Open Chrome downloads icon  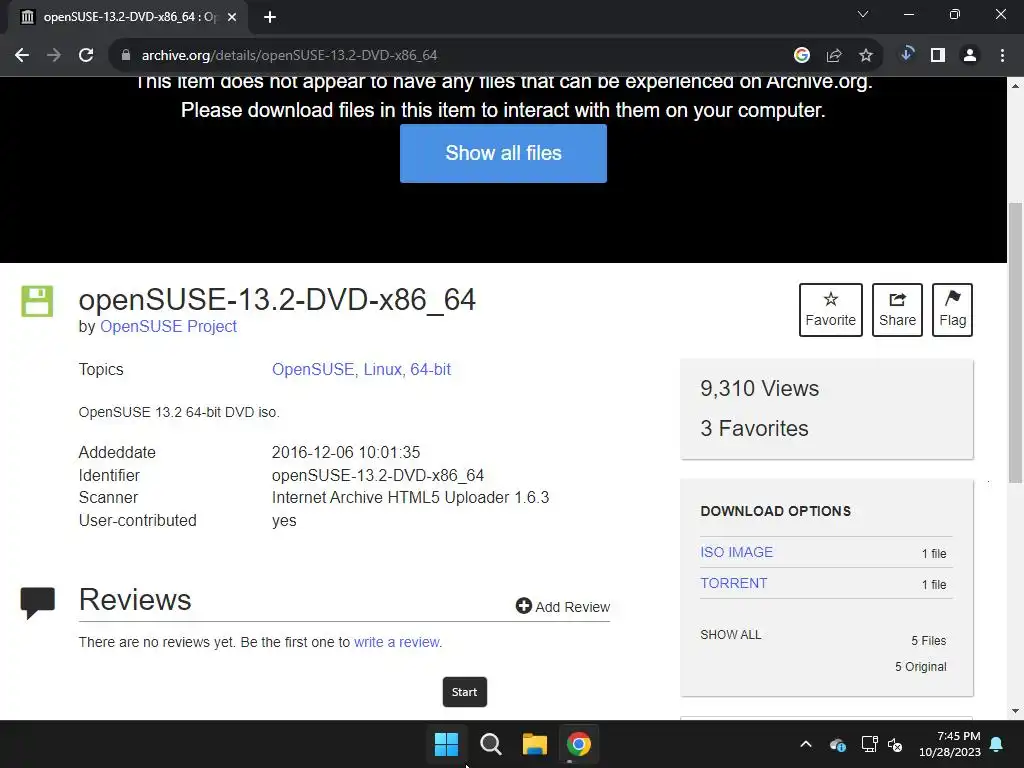(906, 55)
